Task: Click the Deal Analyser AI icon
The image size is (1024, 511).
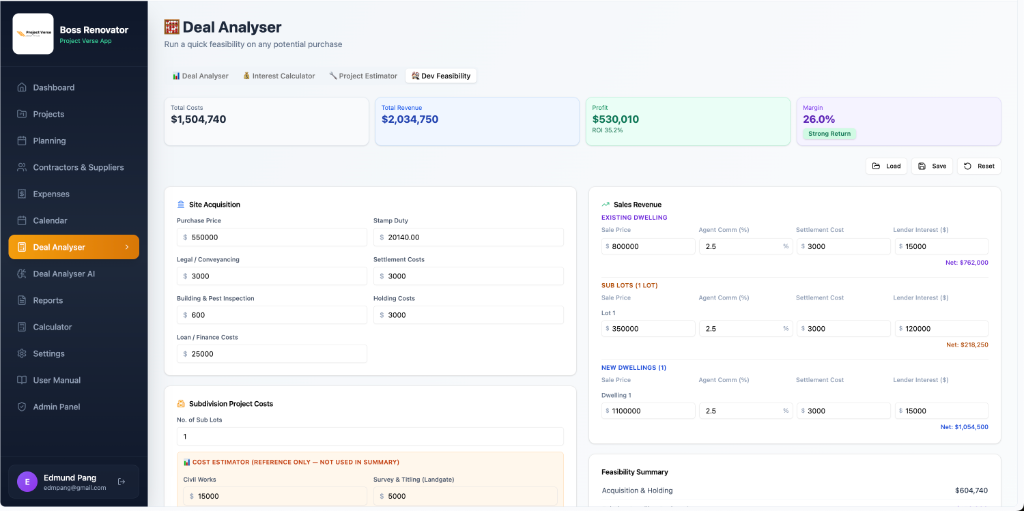Action: (x=22, y=274)
